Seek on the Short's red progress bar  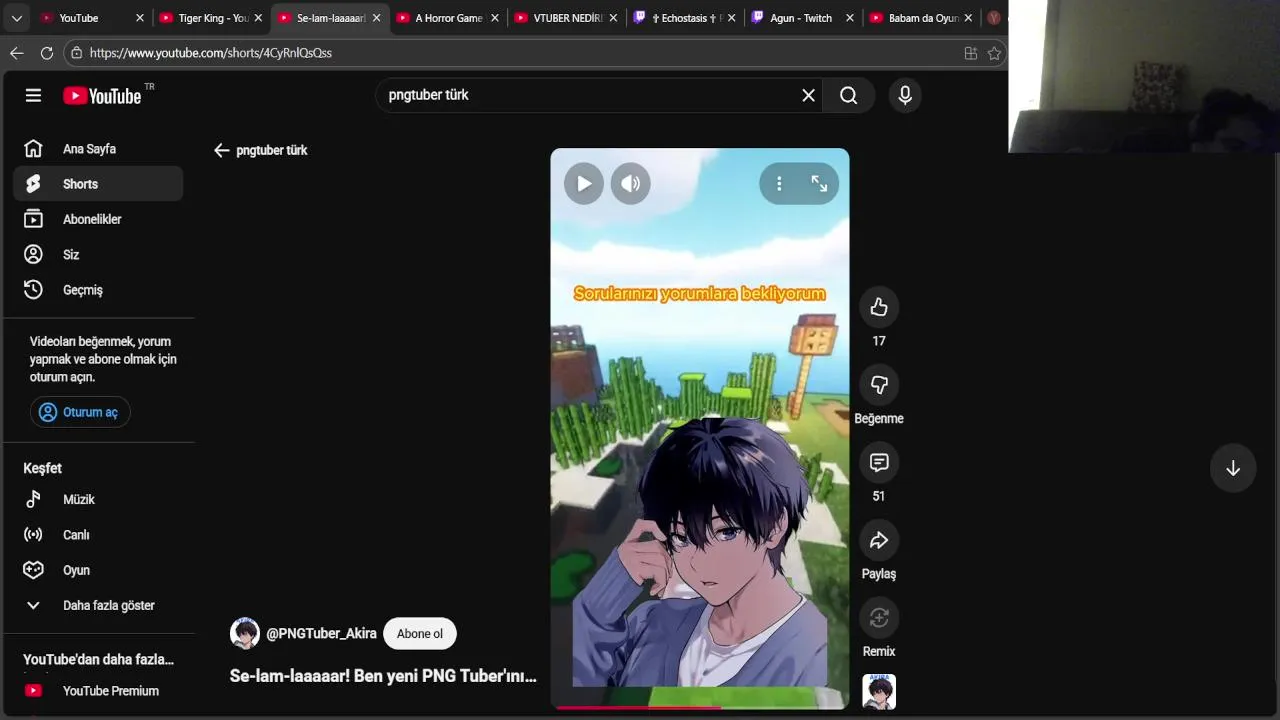(700, 707)
